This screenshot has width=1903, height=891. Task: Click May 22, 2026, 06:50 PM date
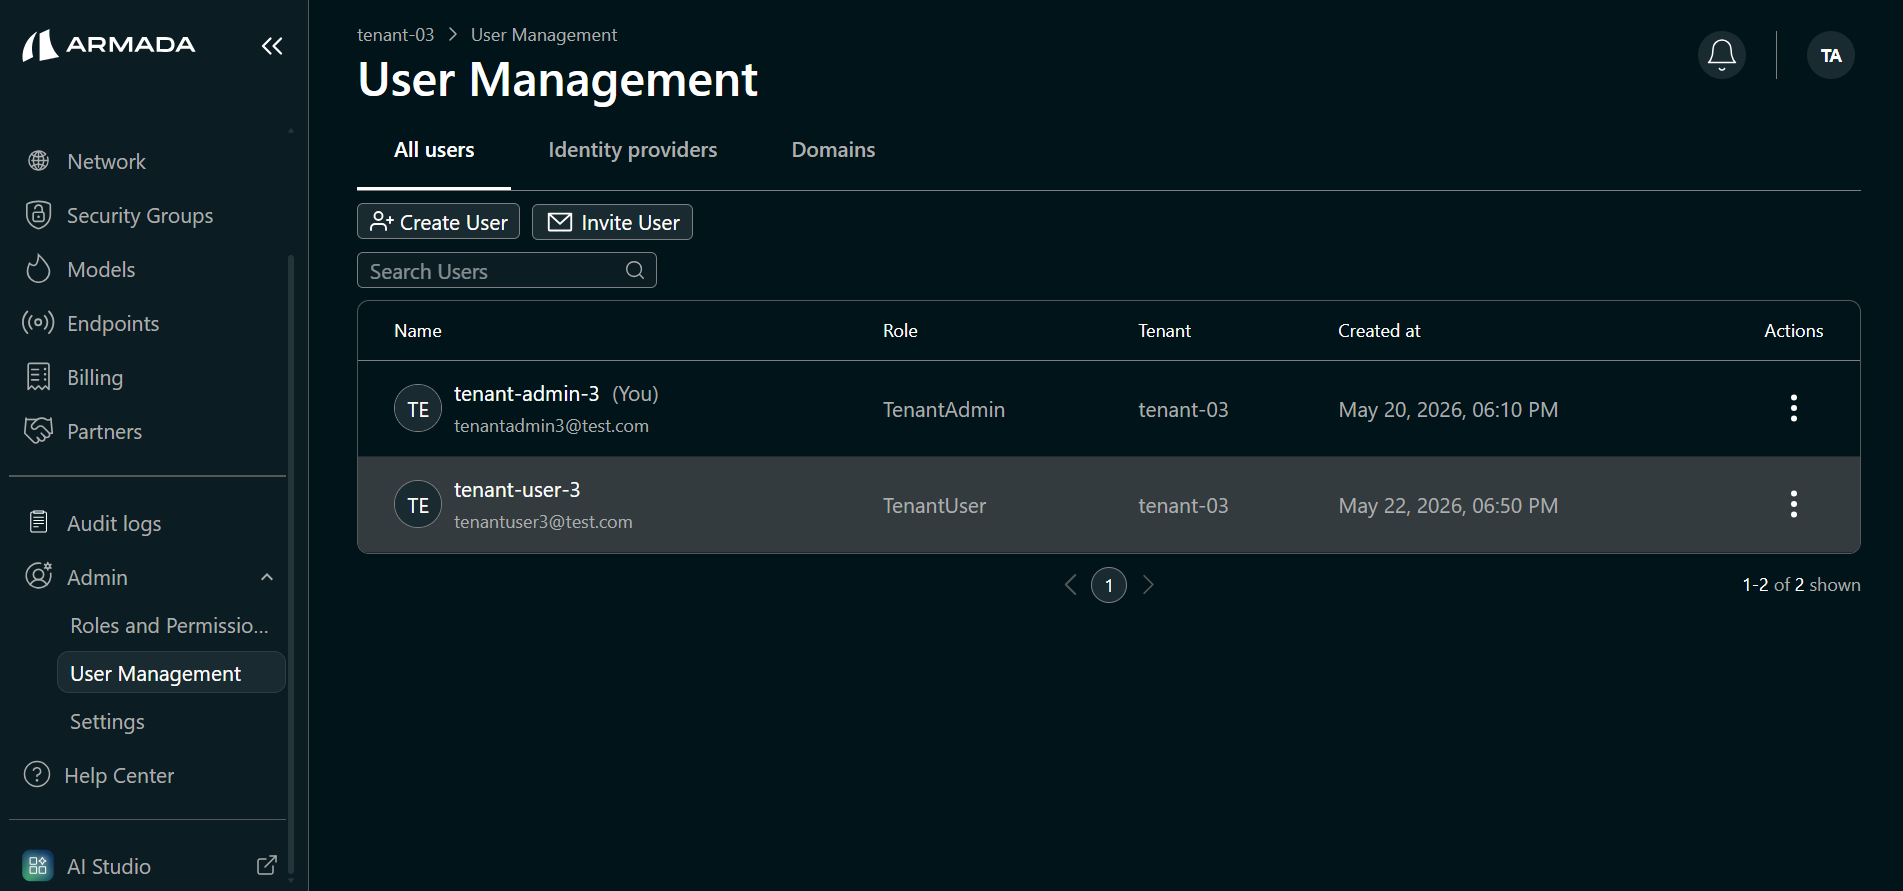tap(1448, 506)
